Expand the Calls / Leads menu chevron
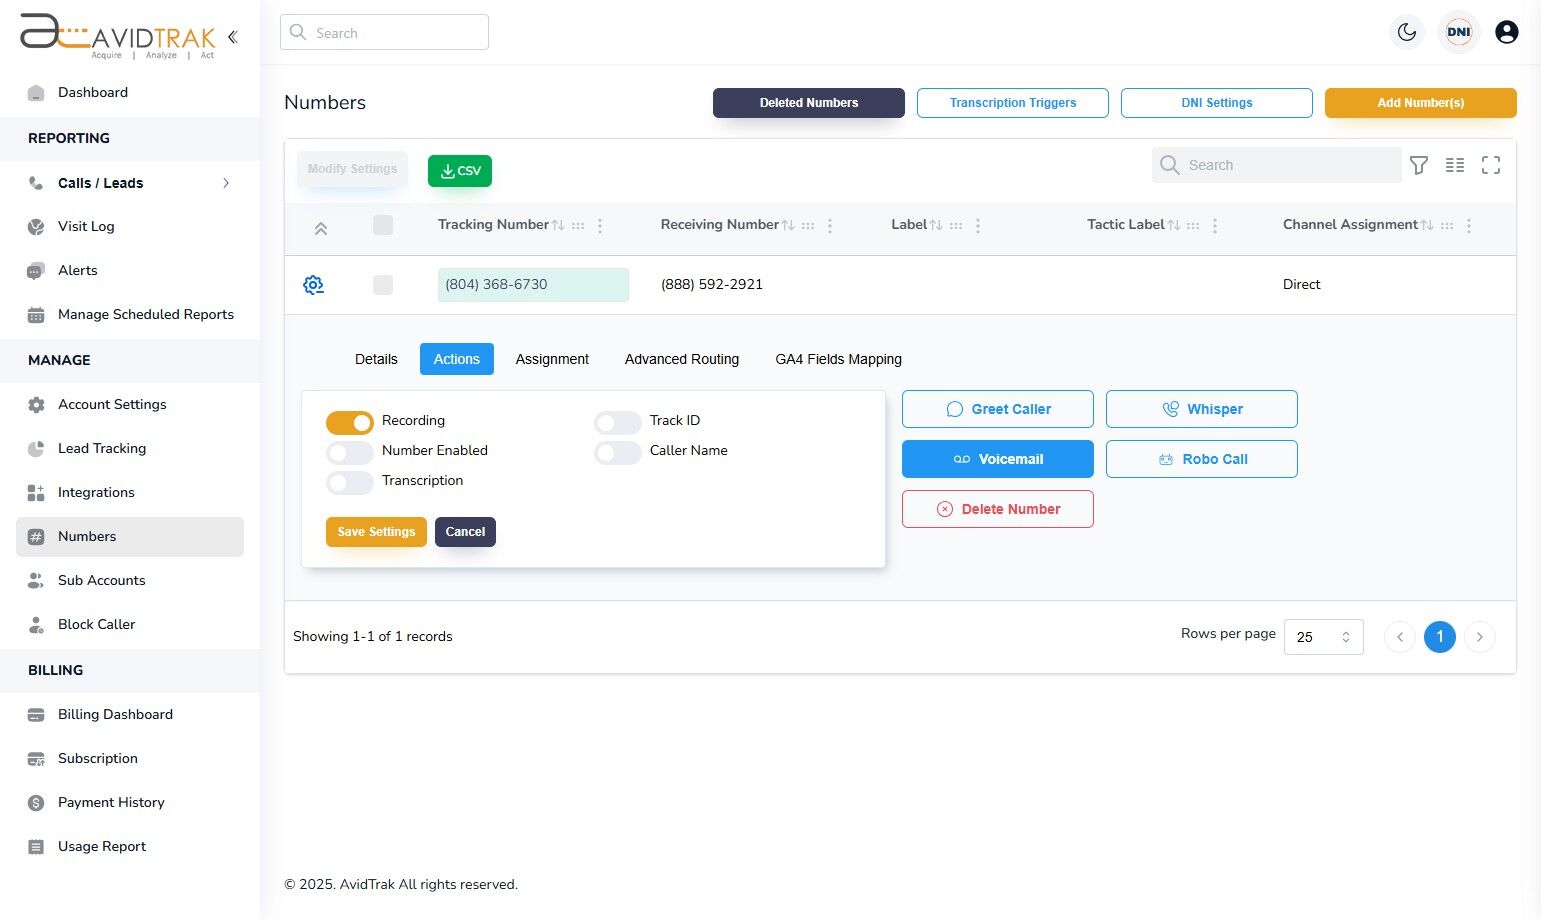Image resolution: width=1541 pixels, height=919 pixels. 226,183
